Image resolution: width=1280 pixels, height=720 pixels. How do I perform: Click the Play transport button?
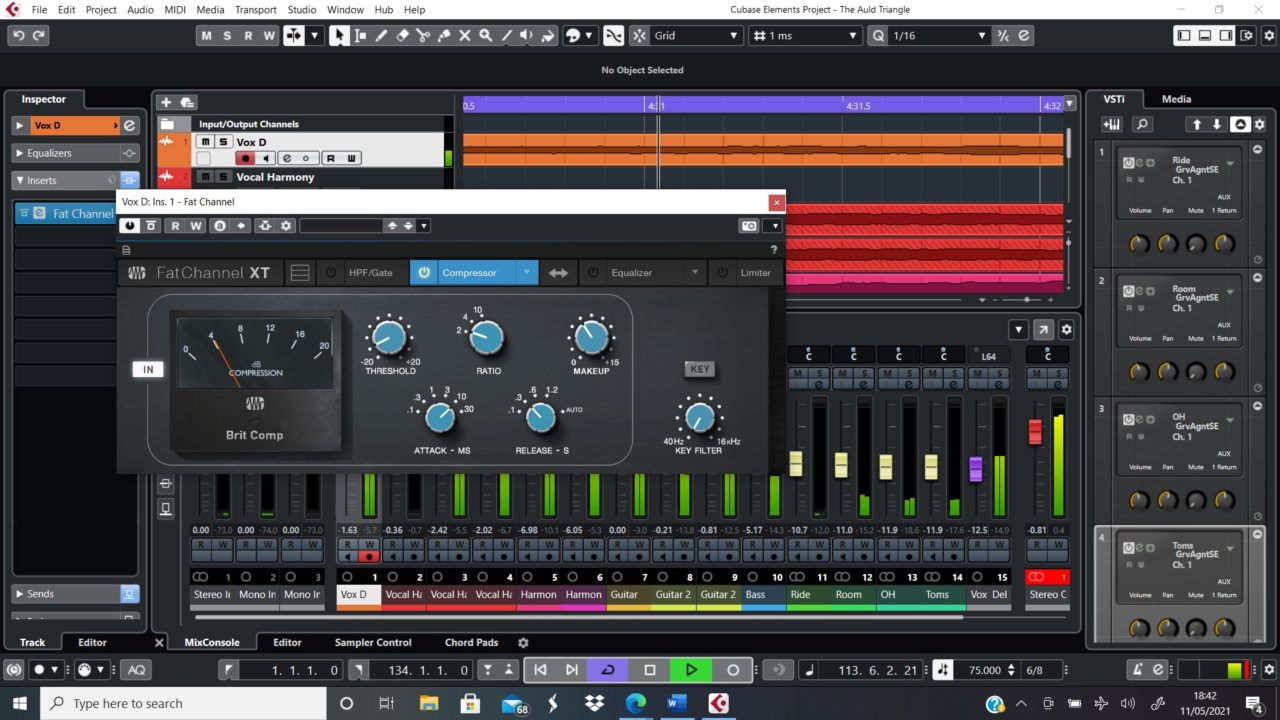691,670
